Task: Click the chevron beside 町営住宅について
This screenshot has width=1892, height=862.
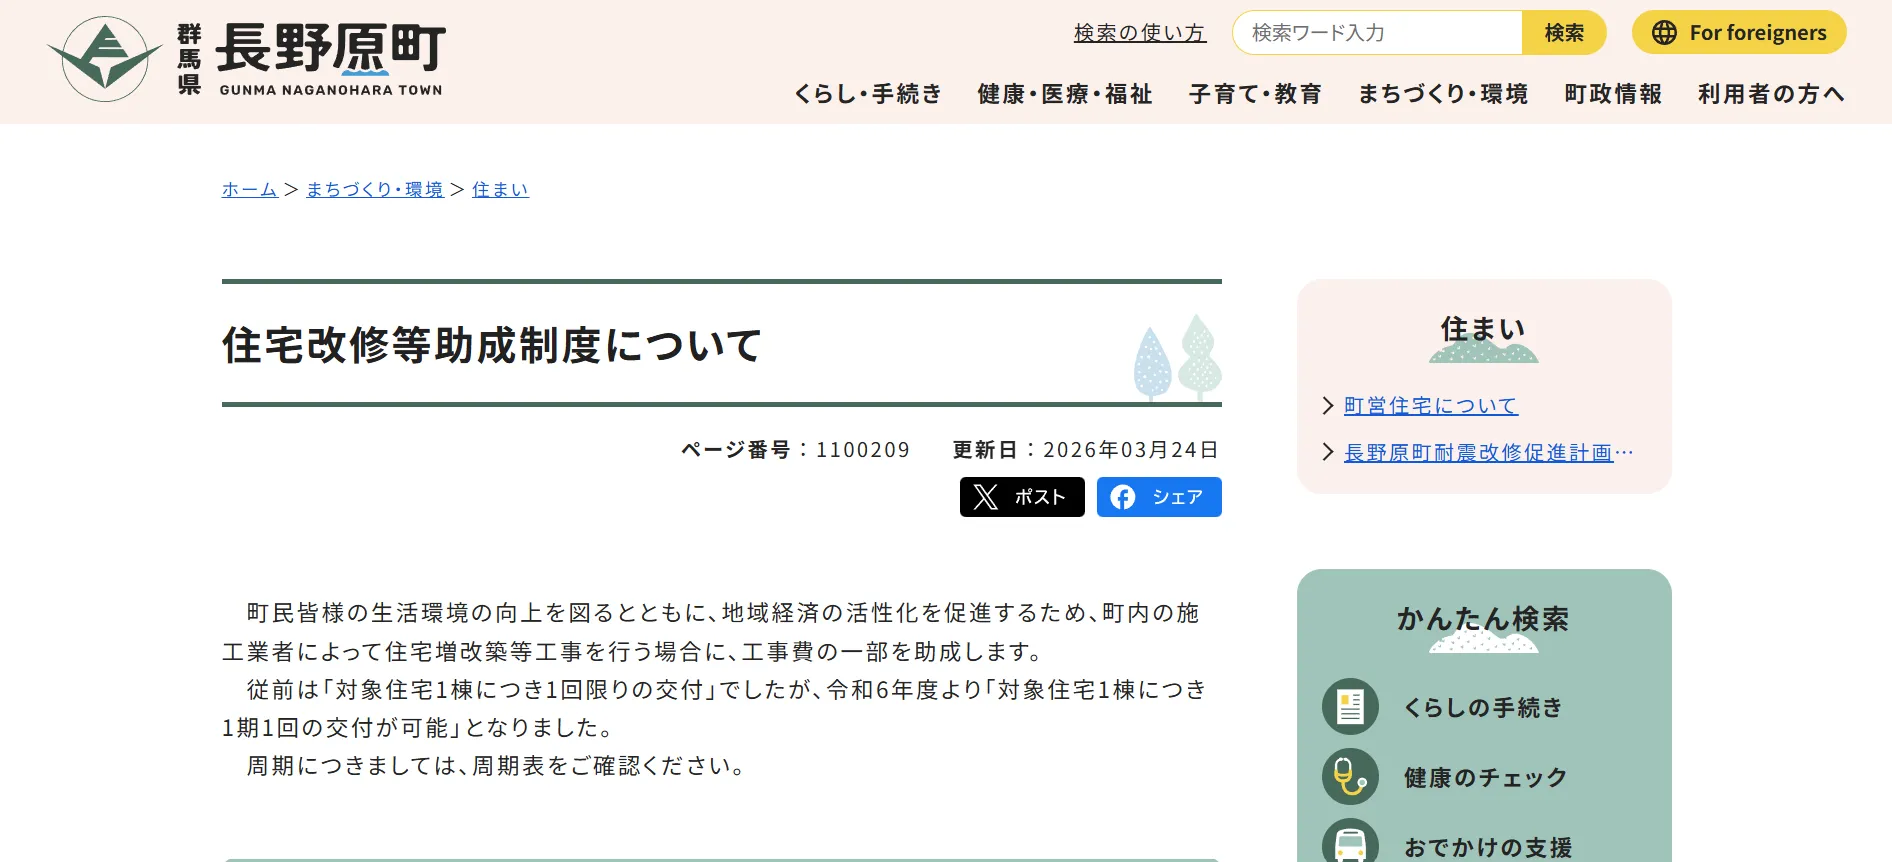Action: pyautogui.click(x=1328, y=405)
